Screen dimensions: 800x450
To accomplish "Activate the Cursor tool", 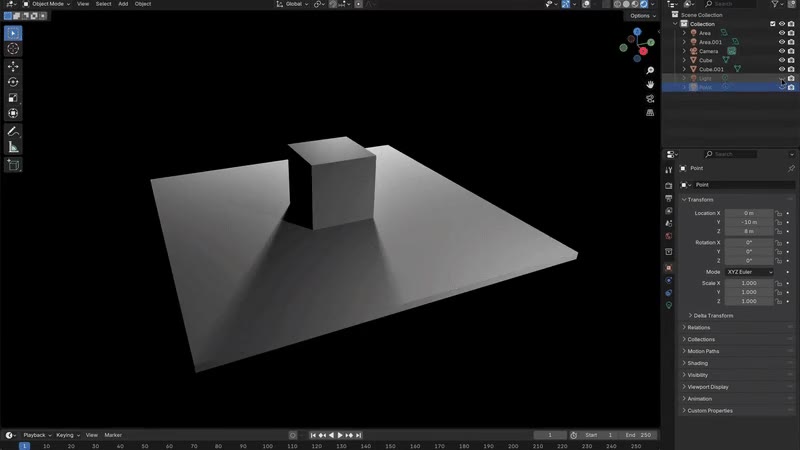I will click(13, 49).
